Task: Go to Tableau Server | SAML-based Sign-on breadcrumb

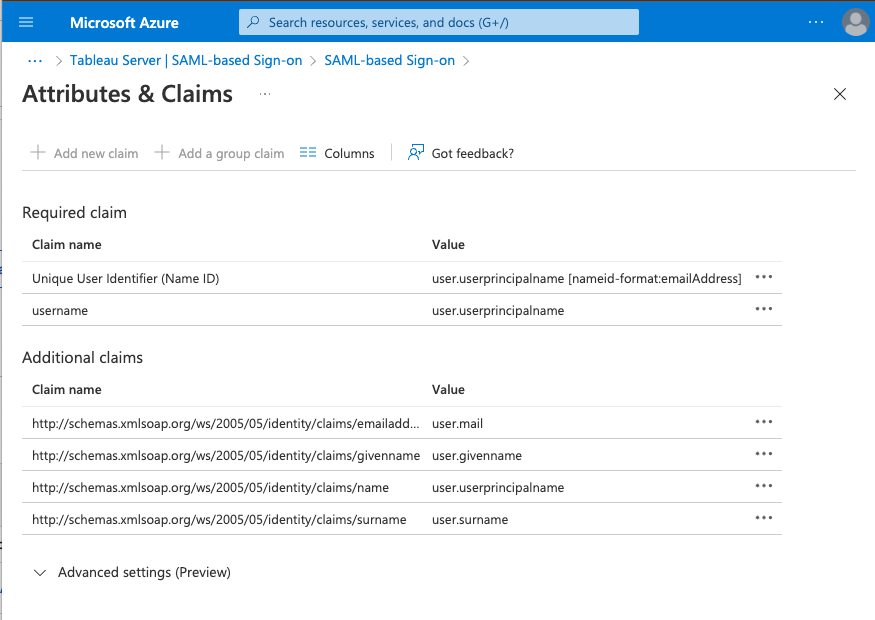Action: click(186, 60)
